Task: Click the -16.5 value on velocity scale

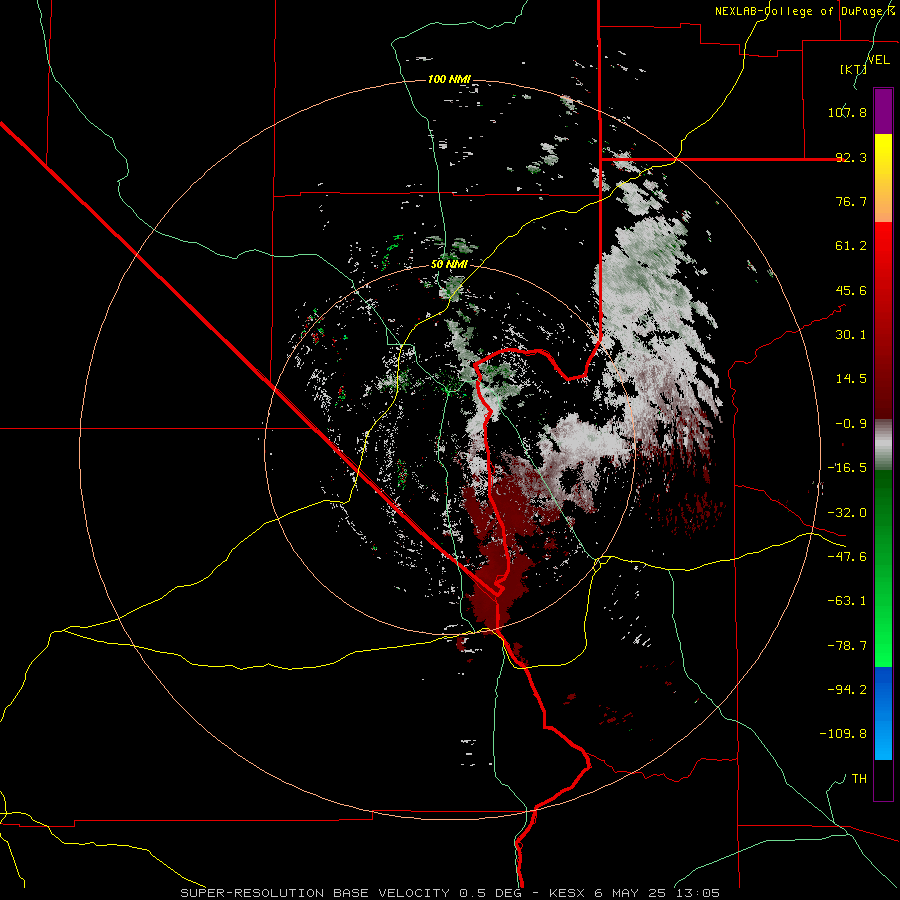Action: [847, 468]
